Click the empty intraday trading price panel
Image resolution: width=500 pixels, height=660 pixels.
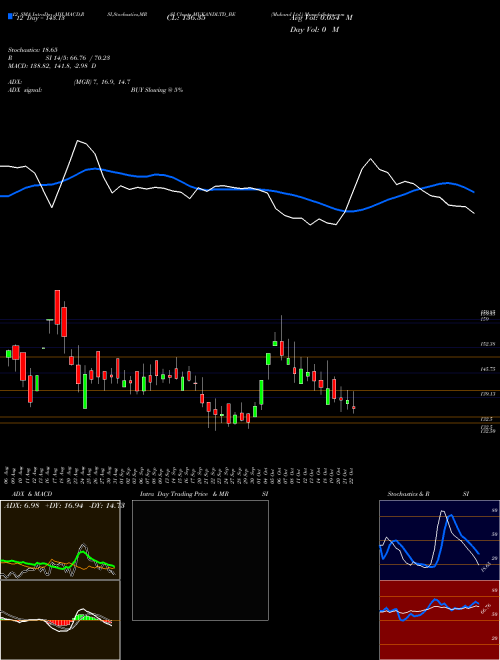click(x=200, y=560)
